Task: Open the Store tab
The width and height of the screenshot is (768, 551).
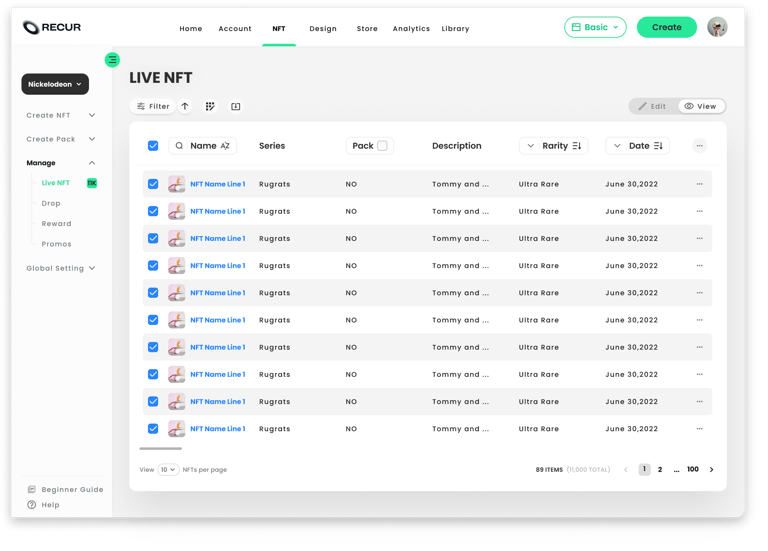Action: click(x=367, y=28)
